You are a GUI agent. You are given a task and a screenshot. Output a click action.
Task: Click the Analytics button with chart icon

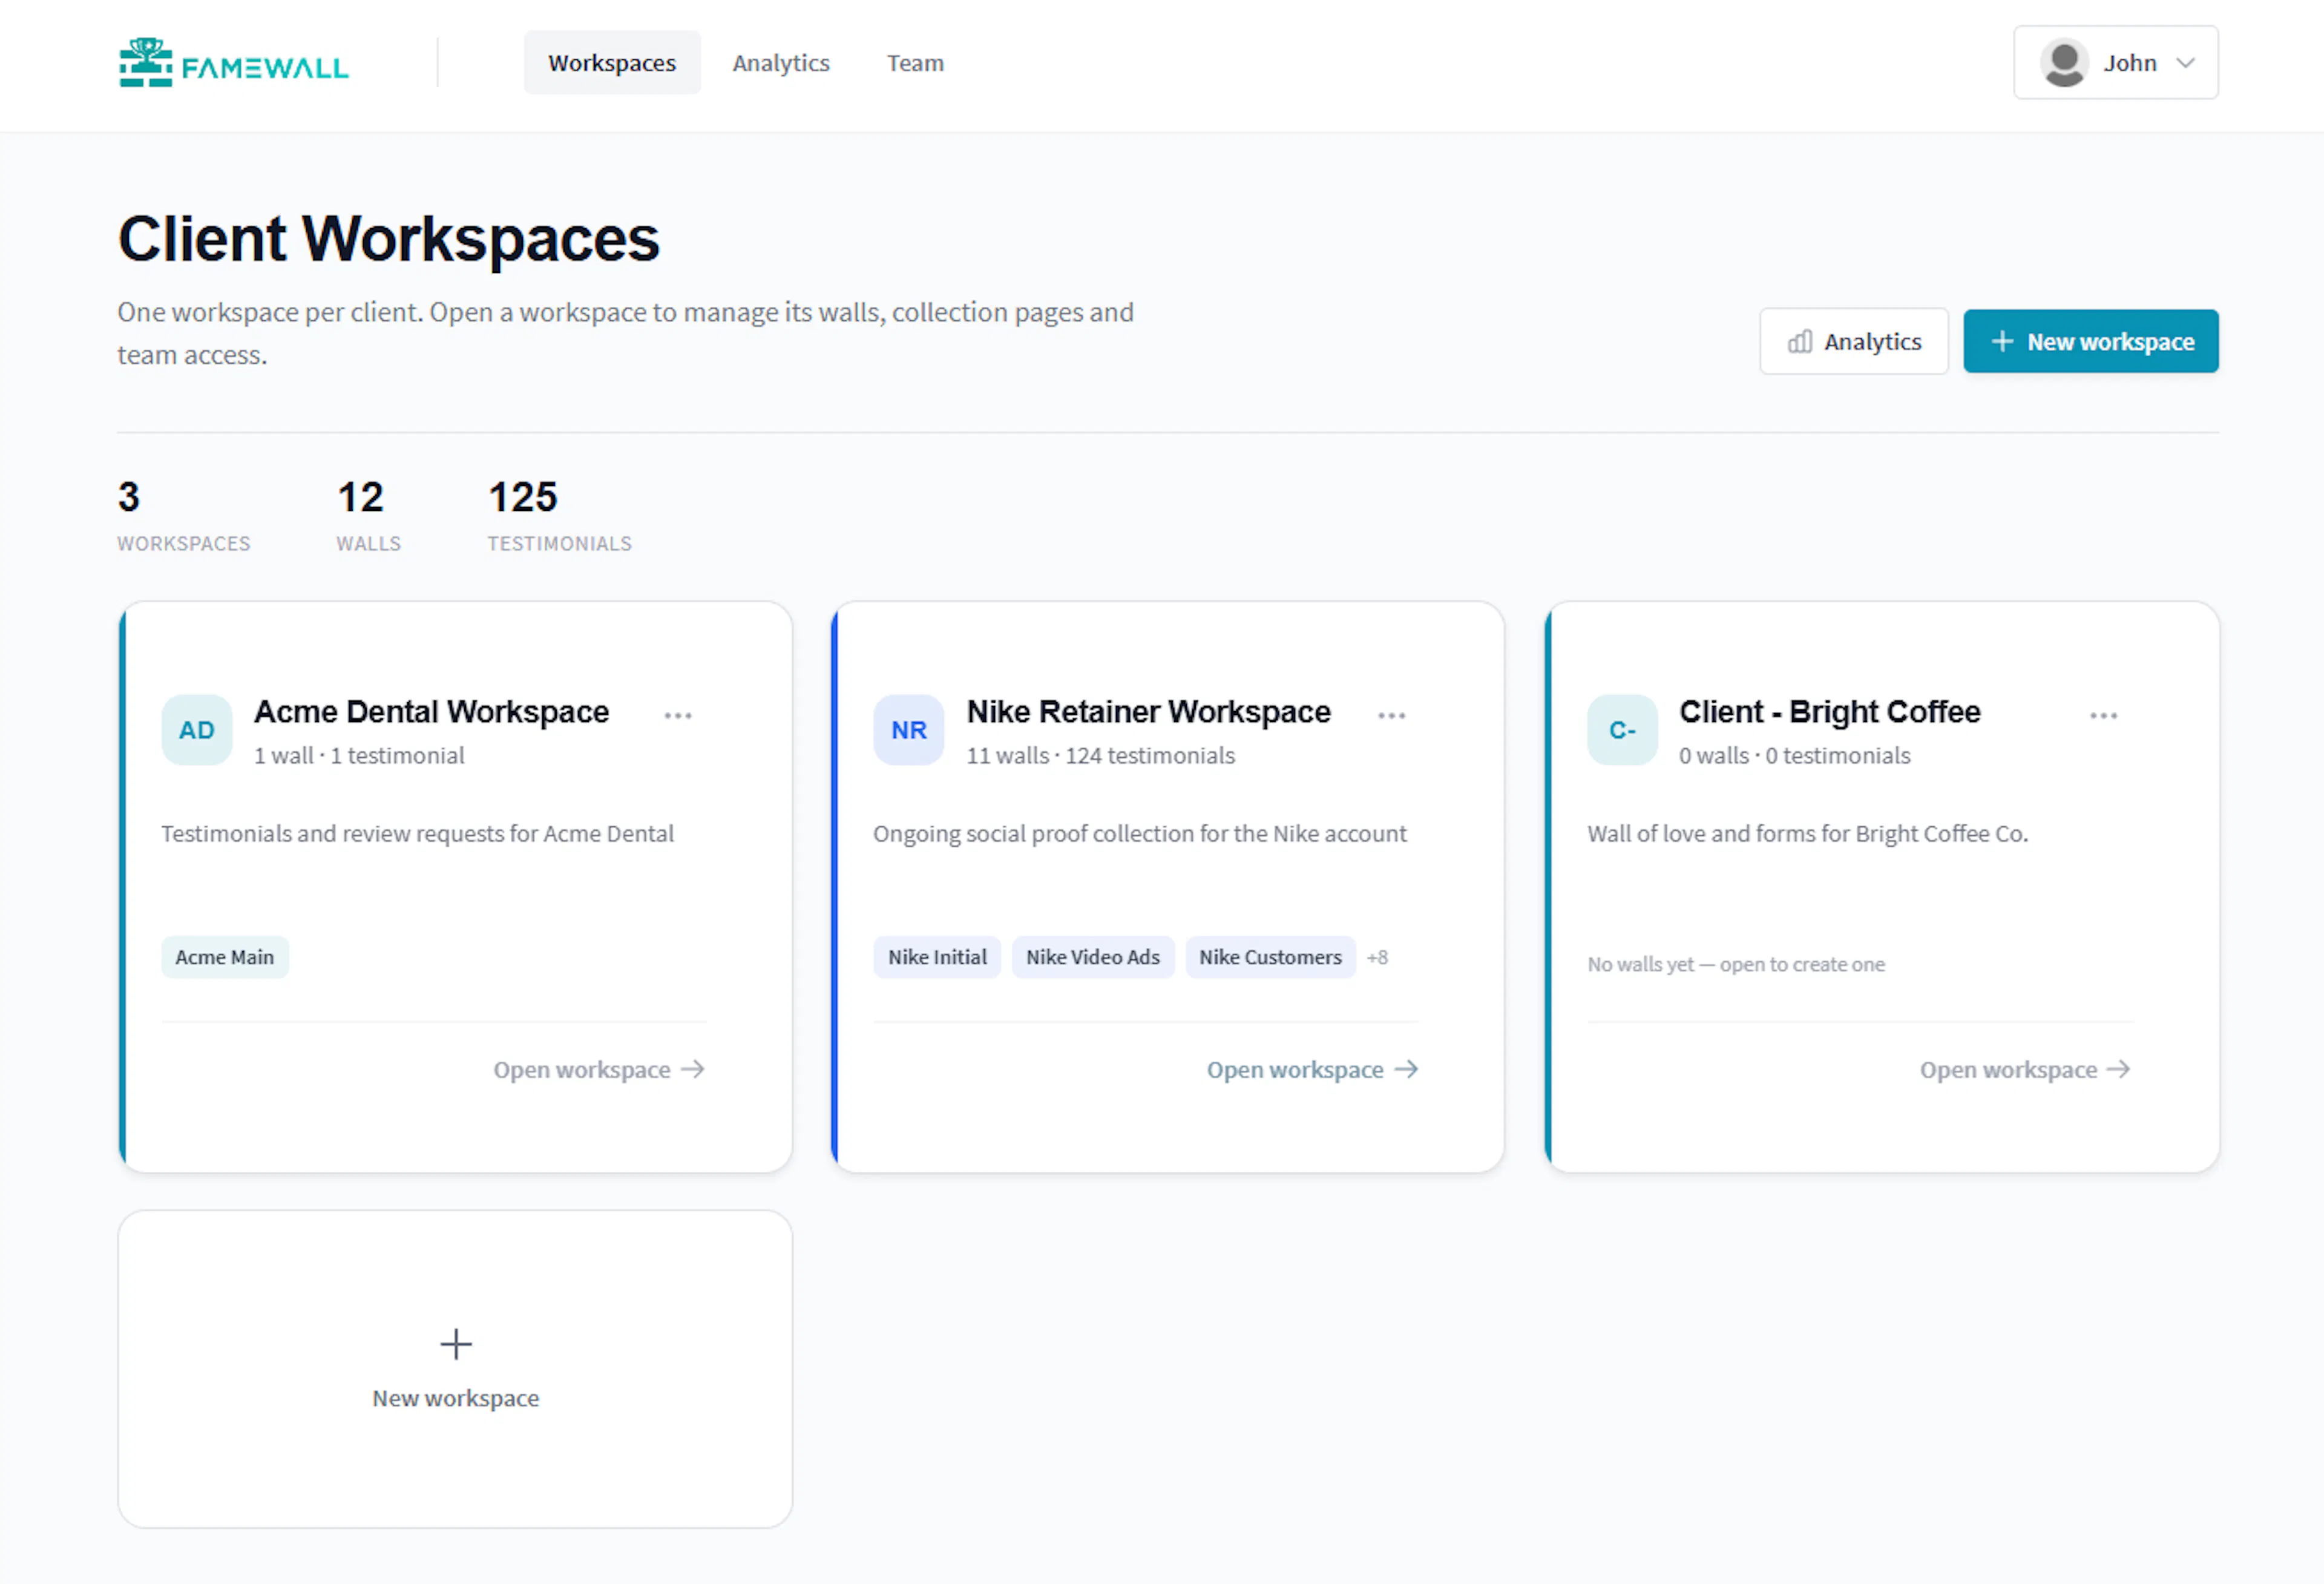click(1854, 342)
